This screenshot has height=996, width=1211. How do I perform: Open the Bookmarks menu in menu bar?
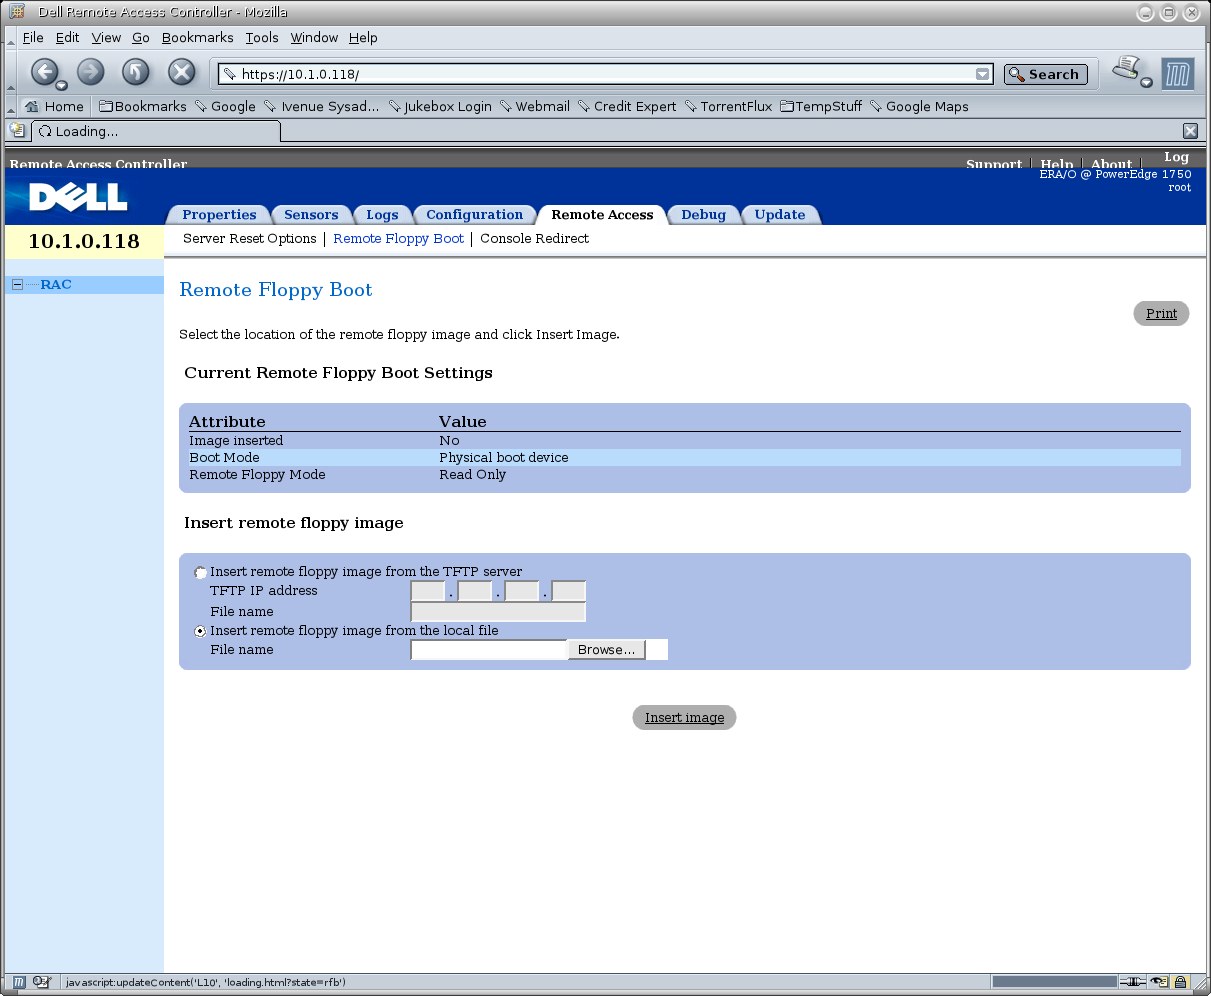197,38
